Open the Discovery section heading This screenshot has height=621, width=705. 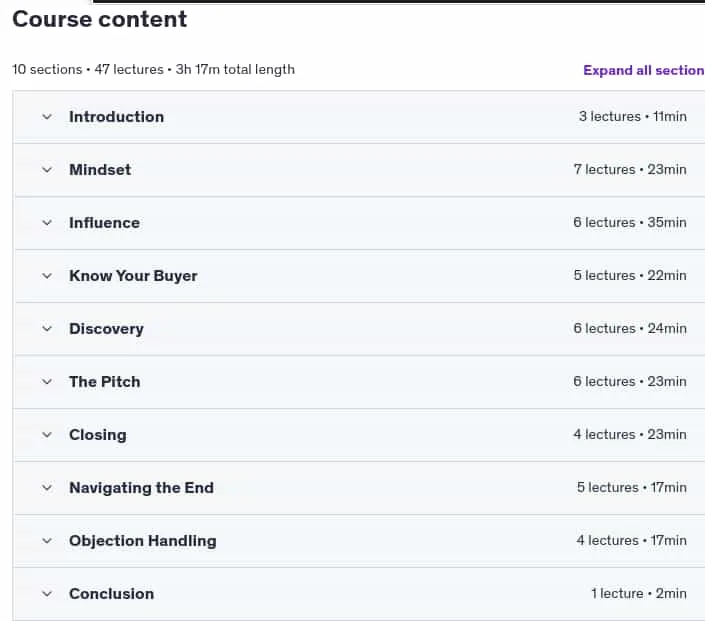[107, 329]
